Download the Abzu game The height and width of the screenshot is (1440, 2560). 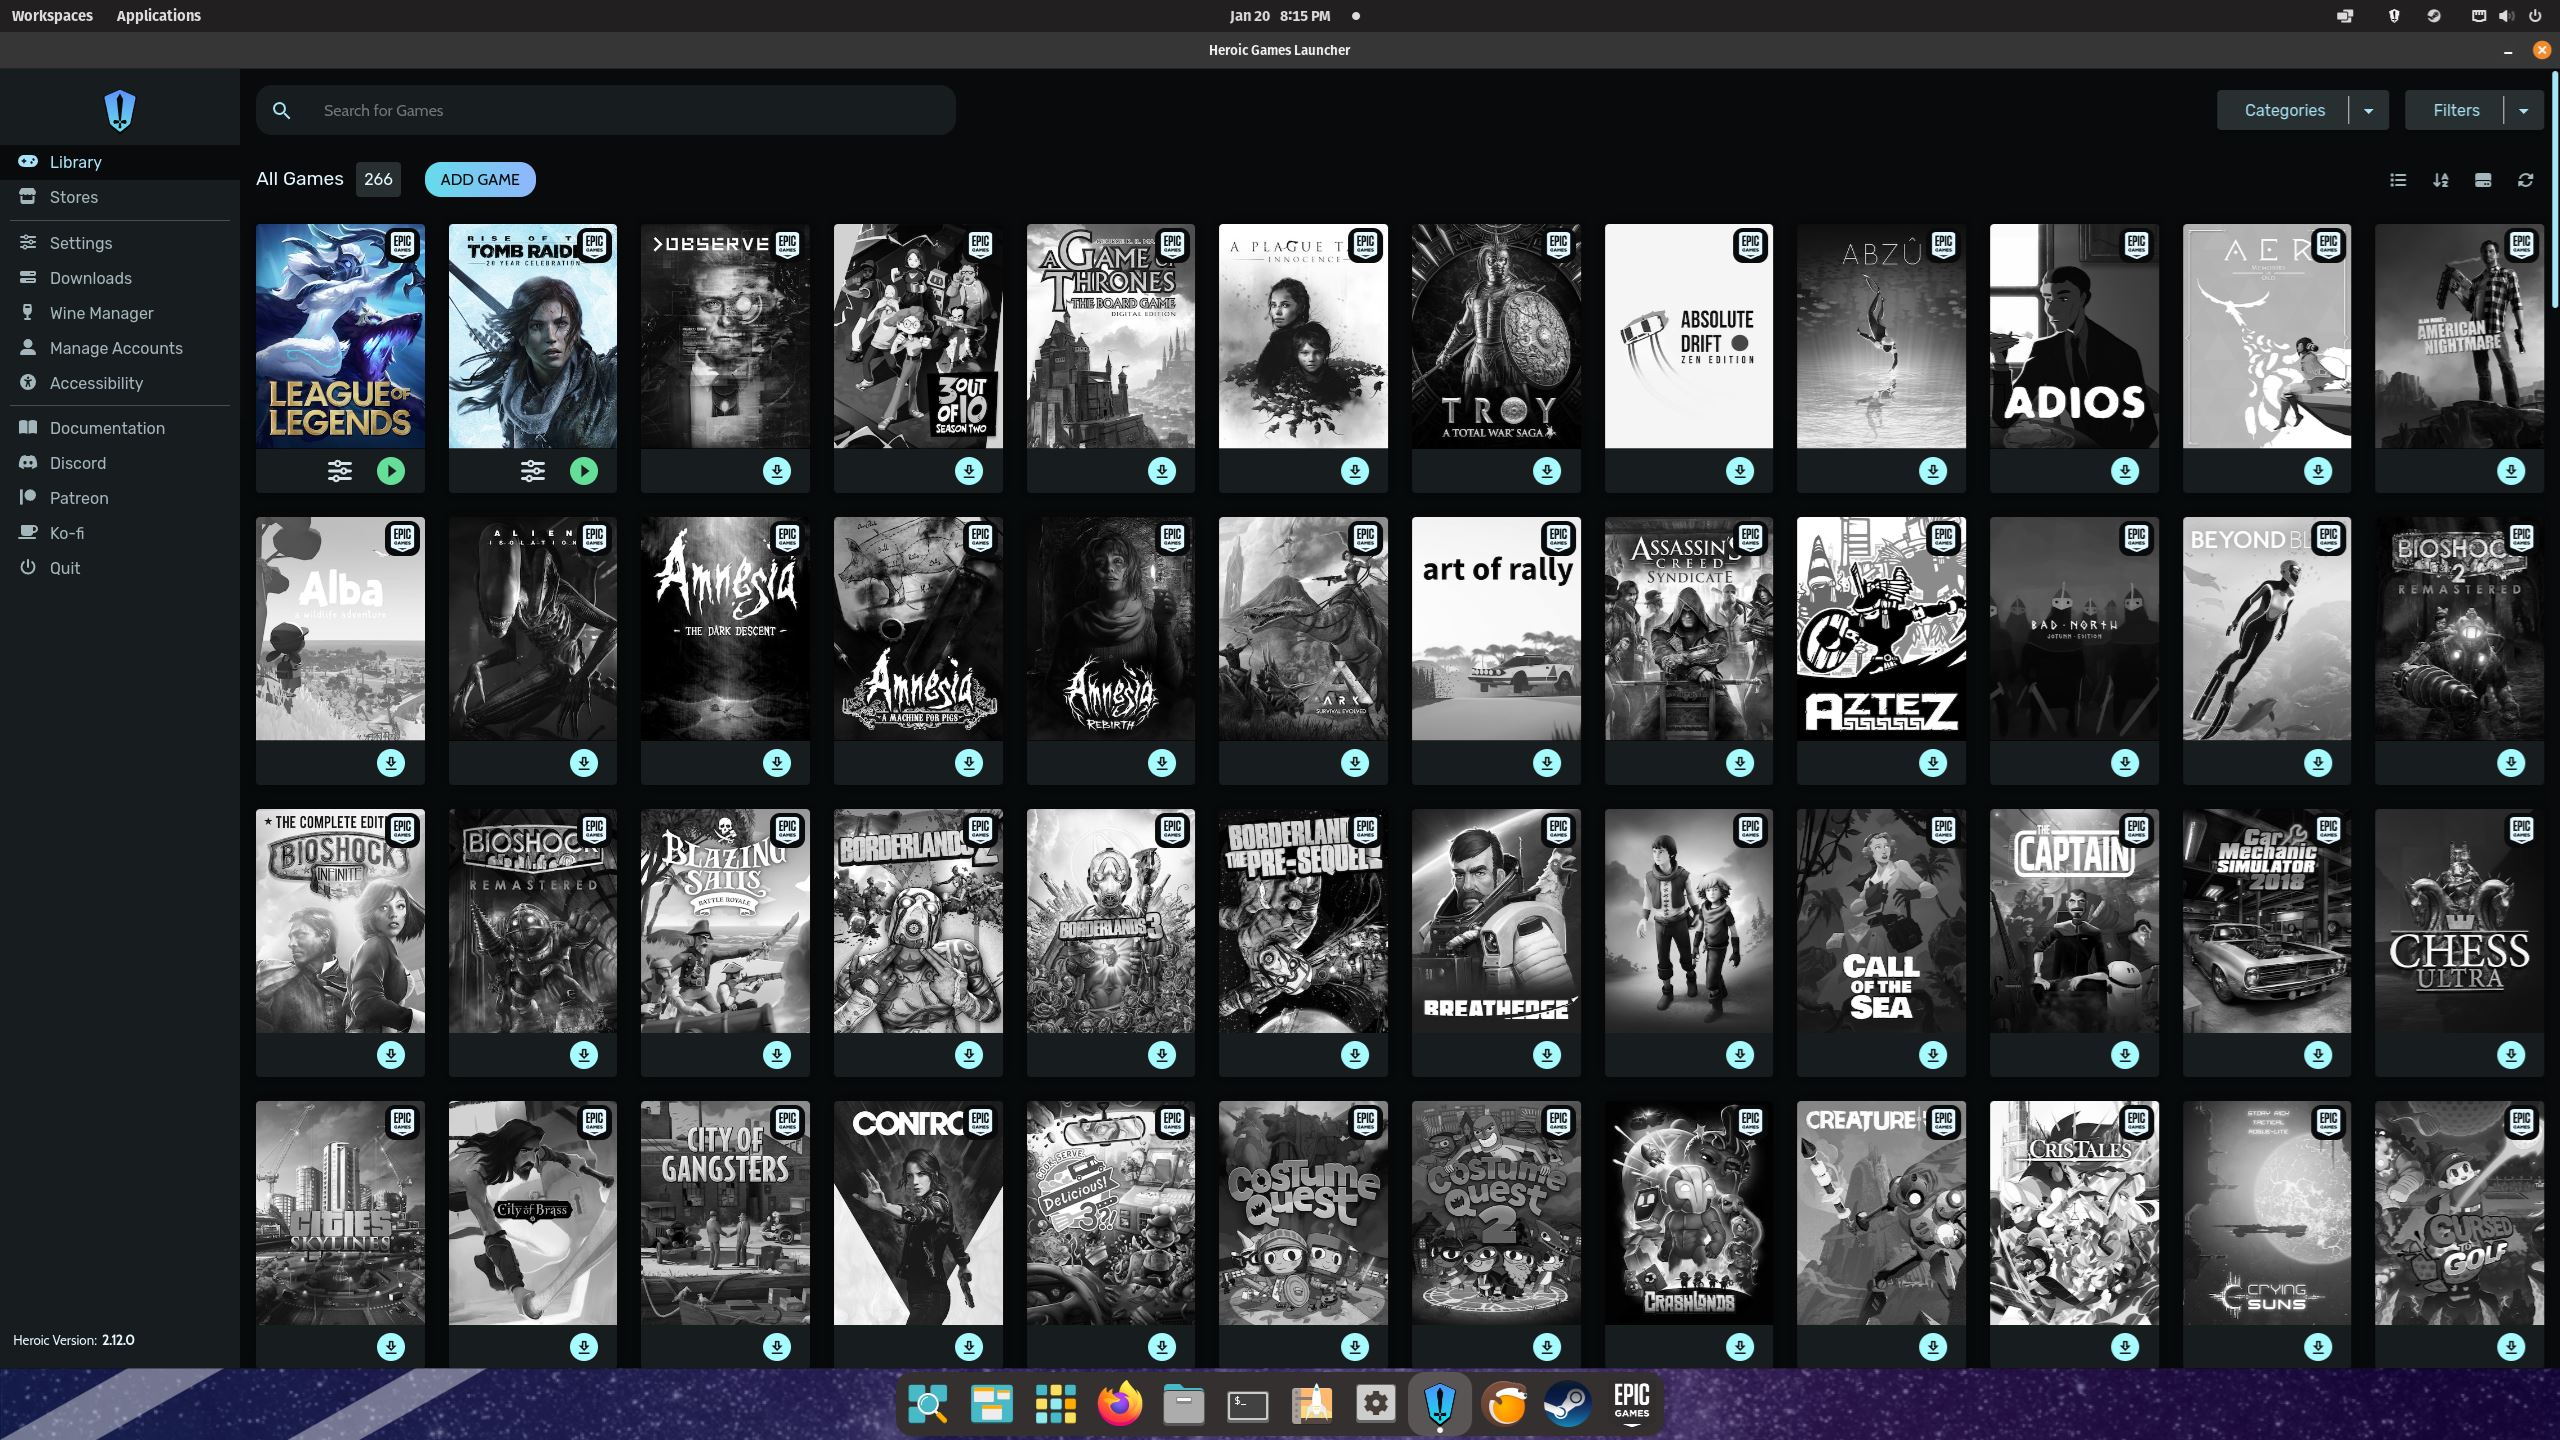(x=1933, y=471)
